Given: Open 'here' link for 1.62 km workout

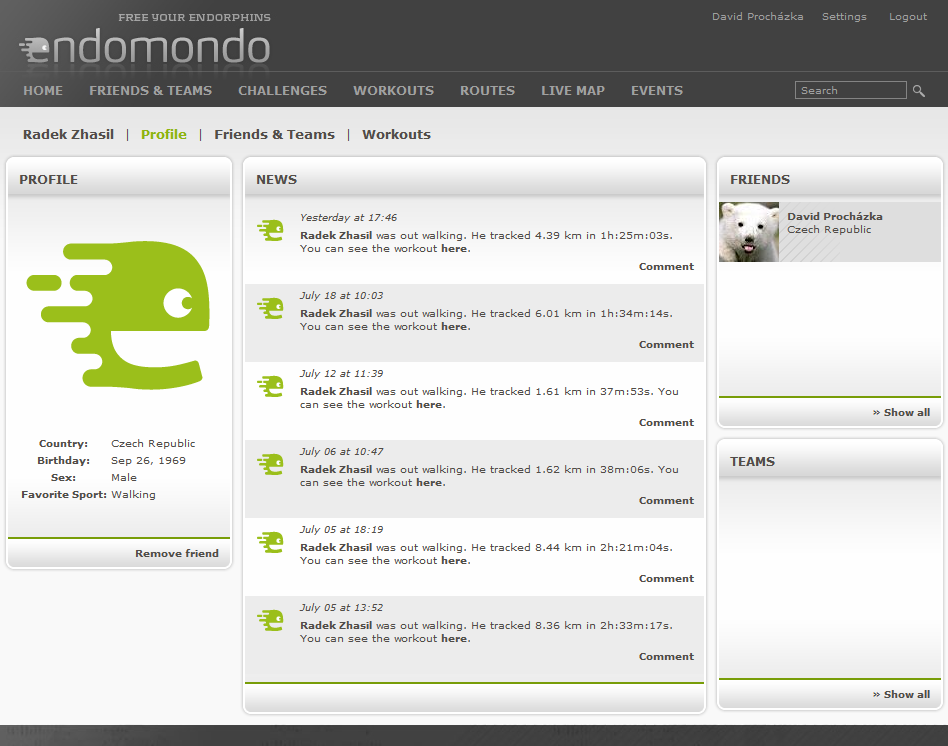Looking at the screenshot, I should [x=429, y=482].
